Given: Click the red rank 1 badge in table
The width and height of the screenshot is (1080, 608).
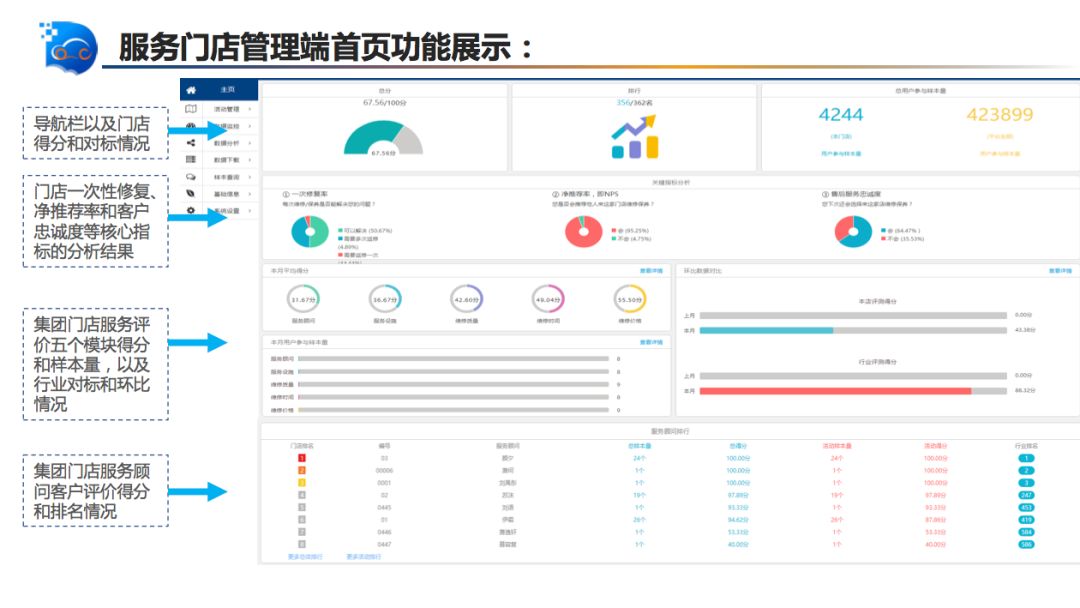Looking at the screenshot, I should pos(302,458).
